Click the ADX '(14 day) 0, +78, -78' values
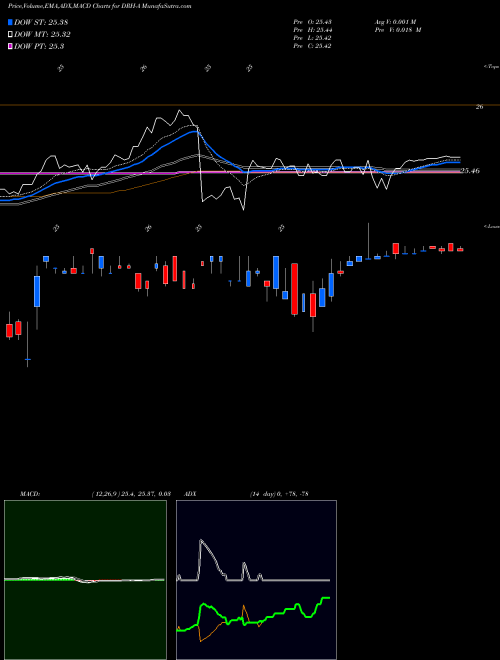 (x=279, y=494)
